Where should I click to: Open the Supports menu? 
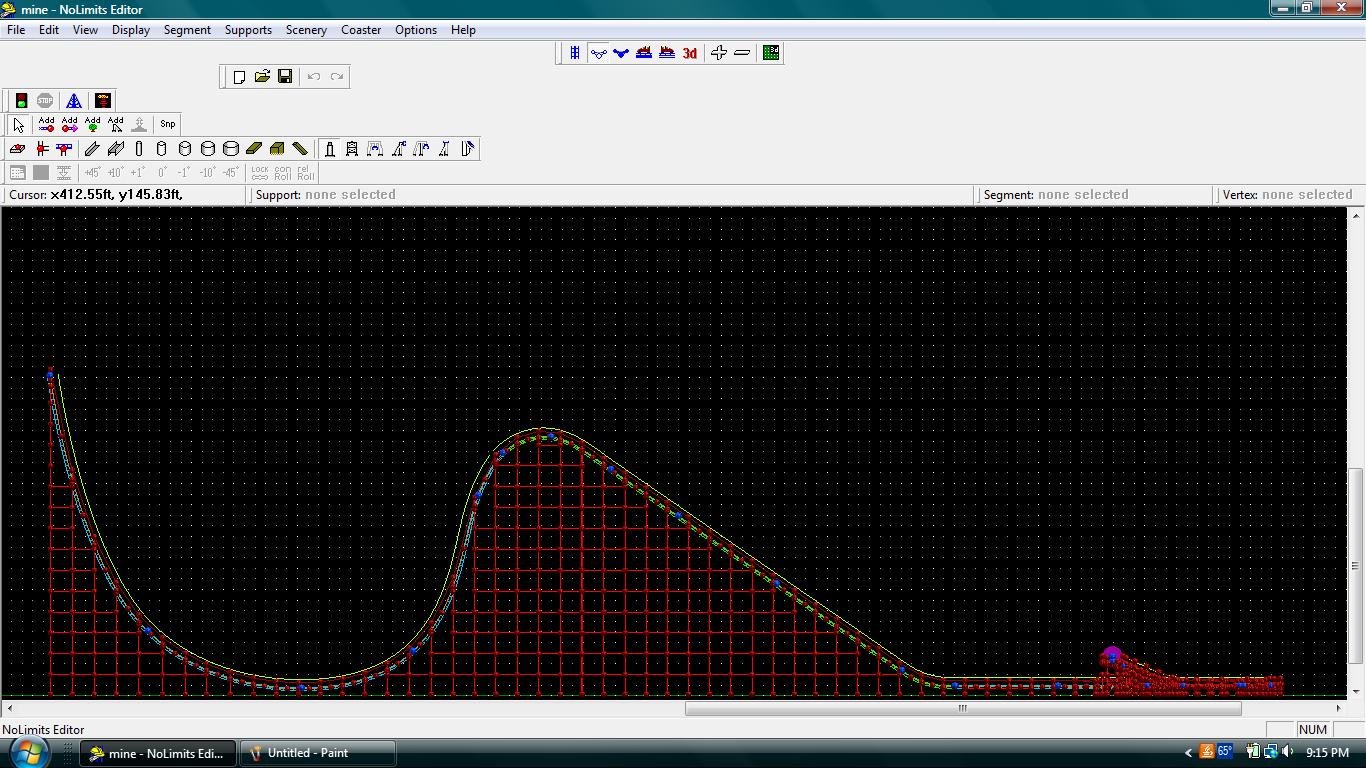click(x=248, y=30)
